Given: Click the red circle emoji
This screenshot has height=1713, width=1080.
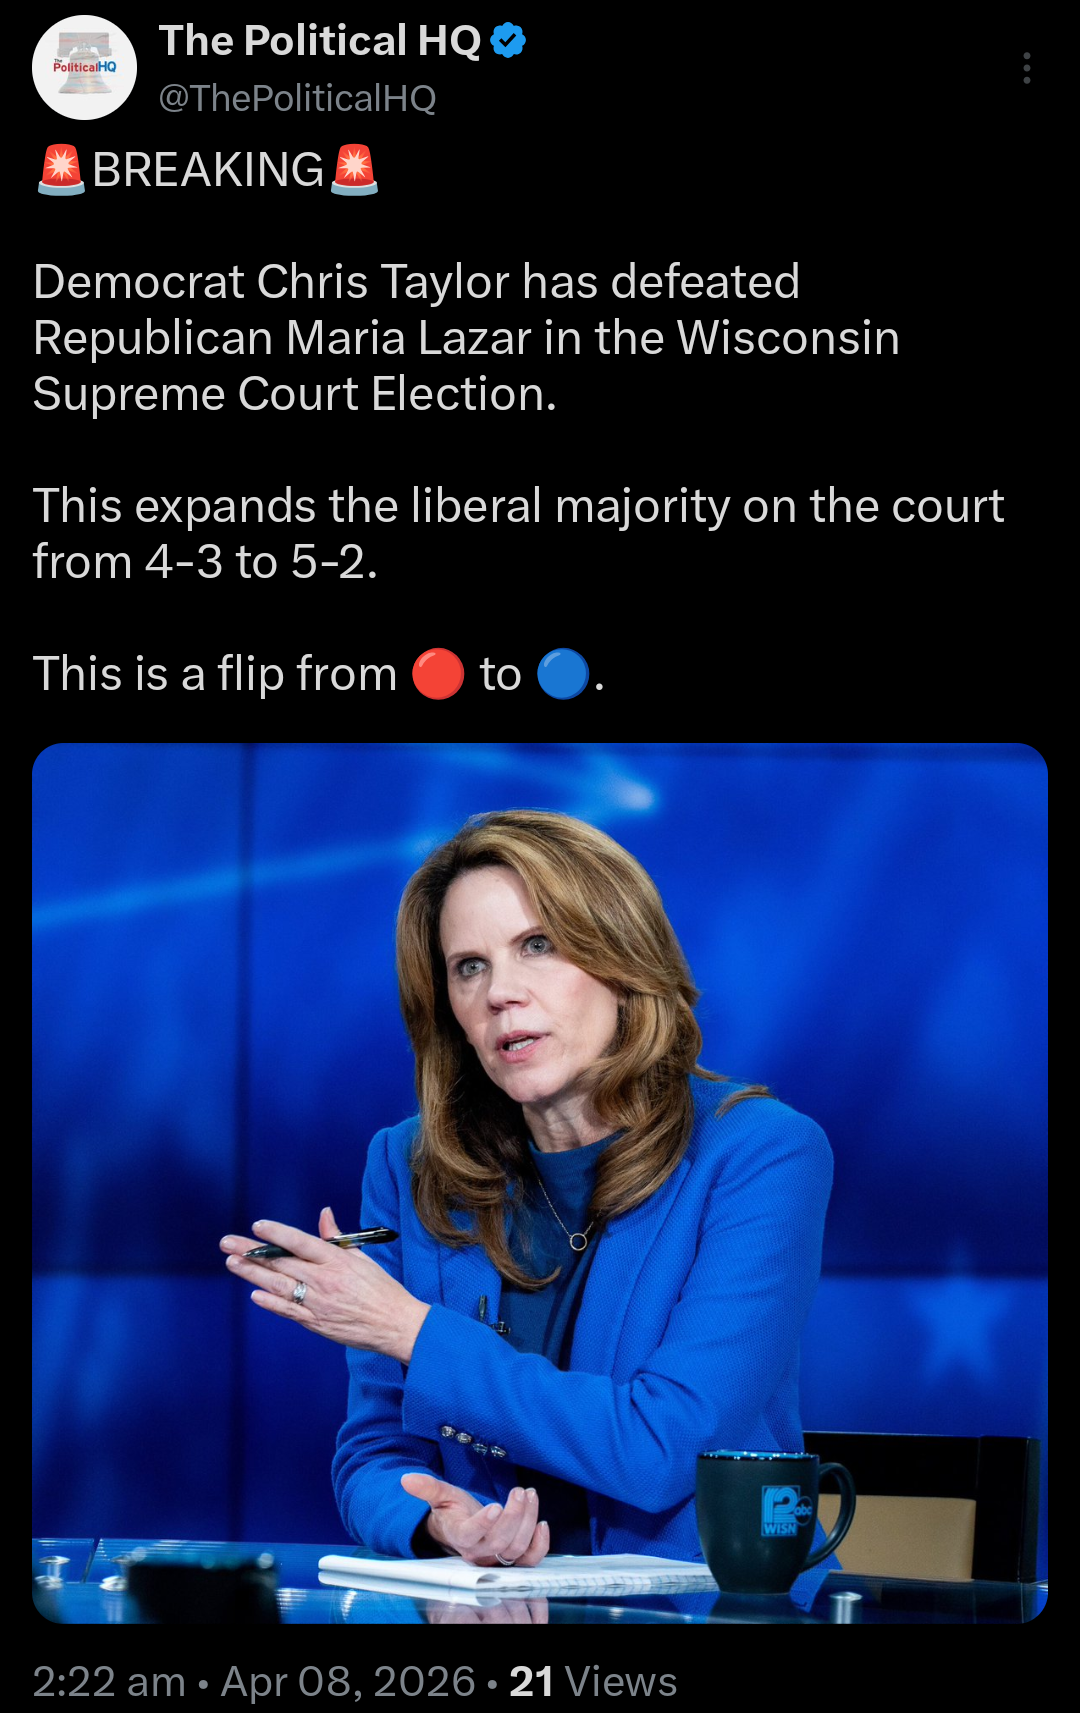Looking at the screenshot, I should [x=438, y=674].
